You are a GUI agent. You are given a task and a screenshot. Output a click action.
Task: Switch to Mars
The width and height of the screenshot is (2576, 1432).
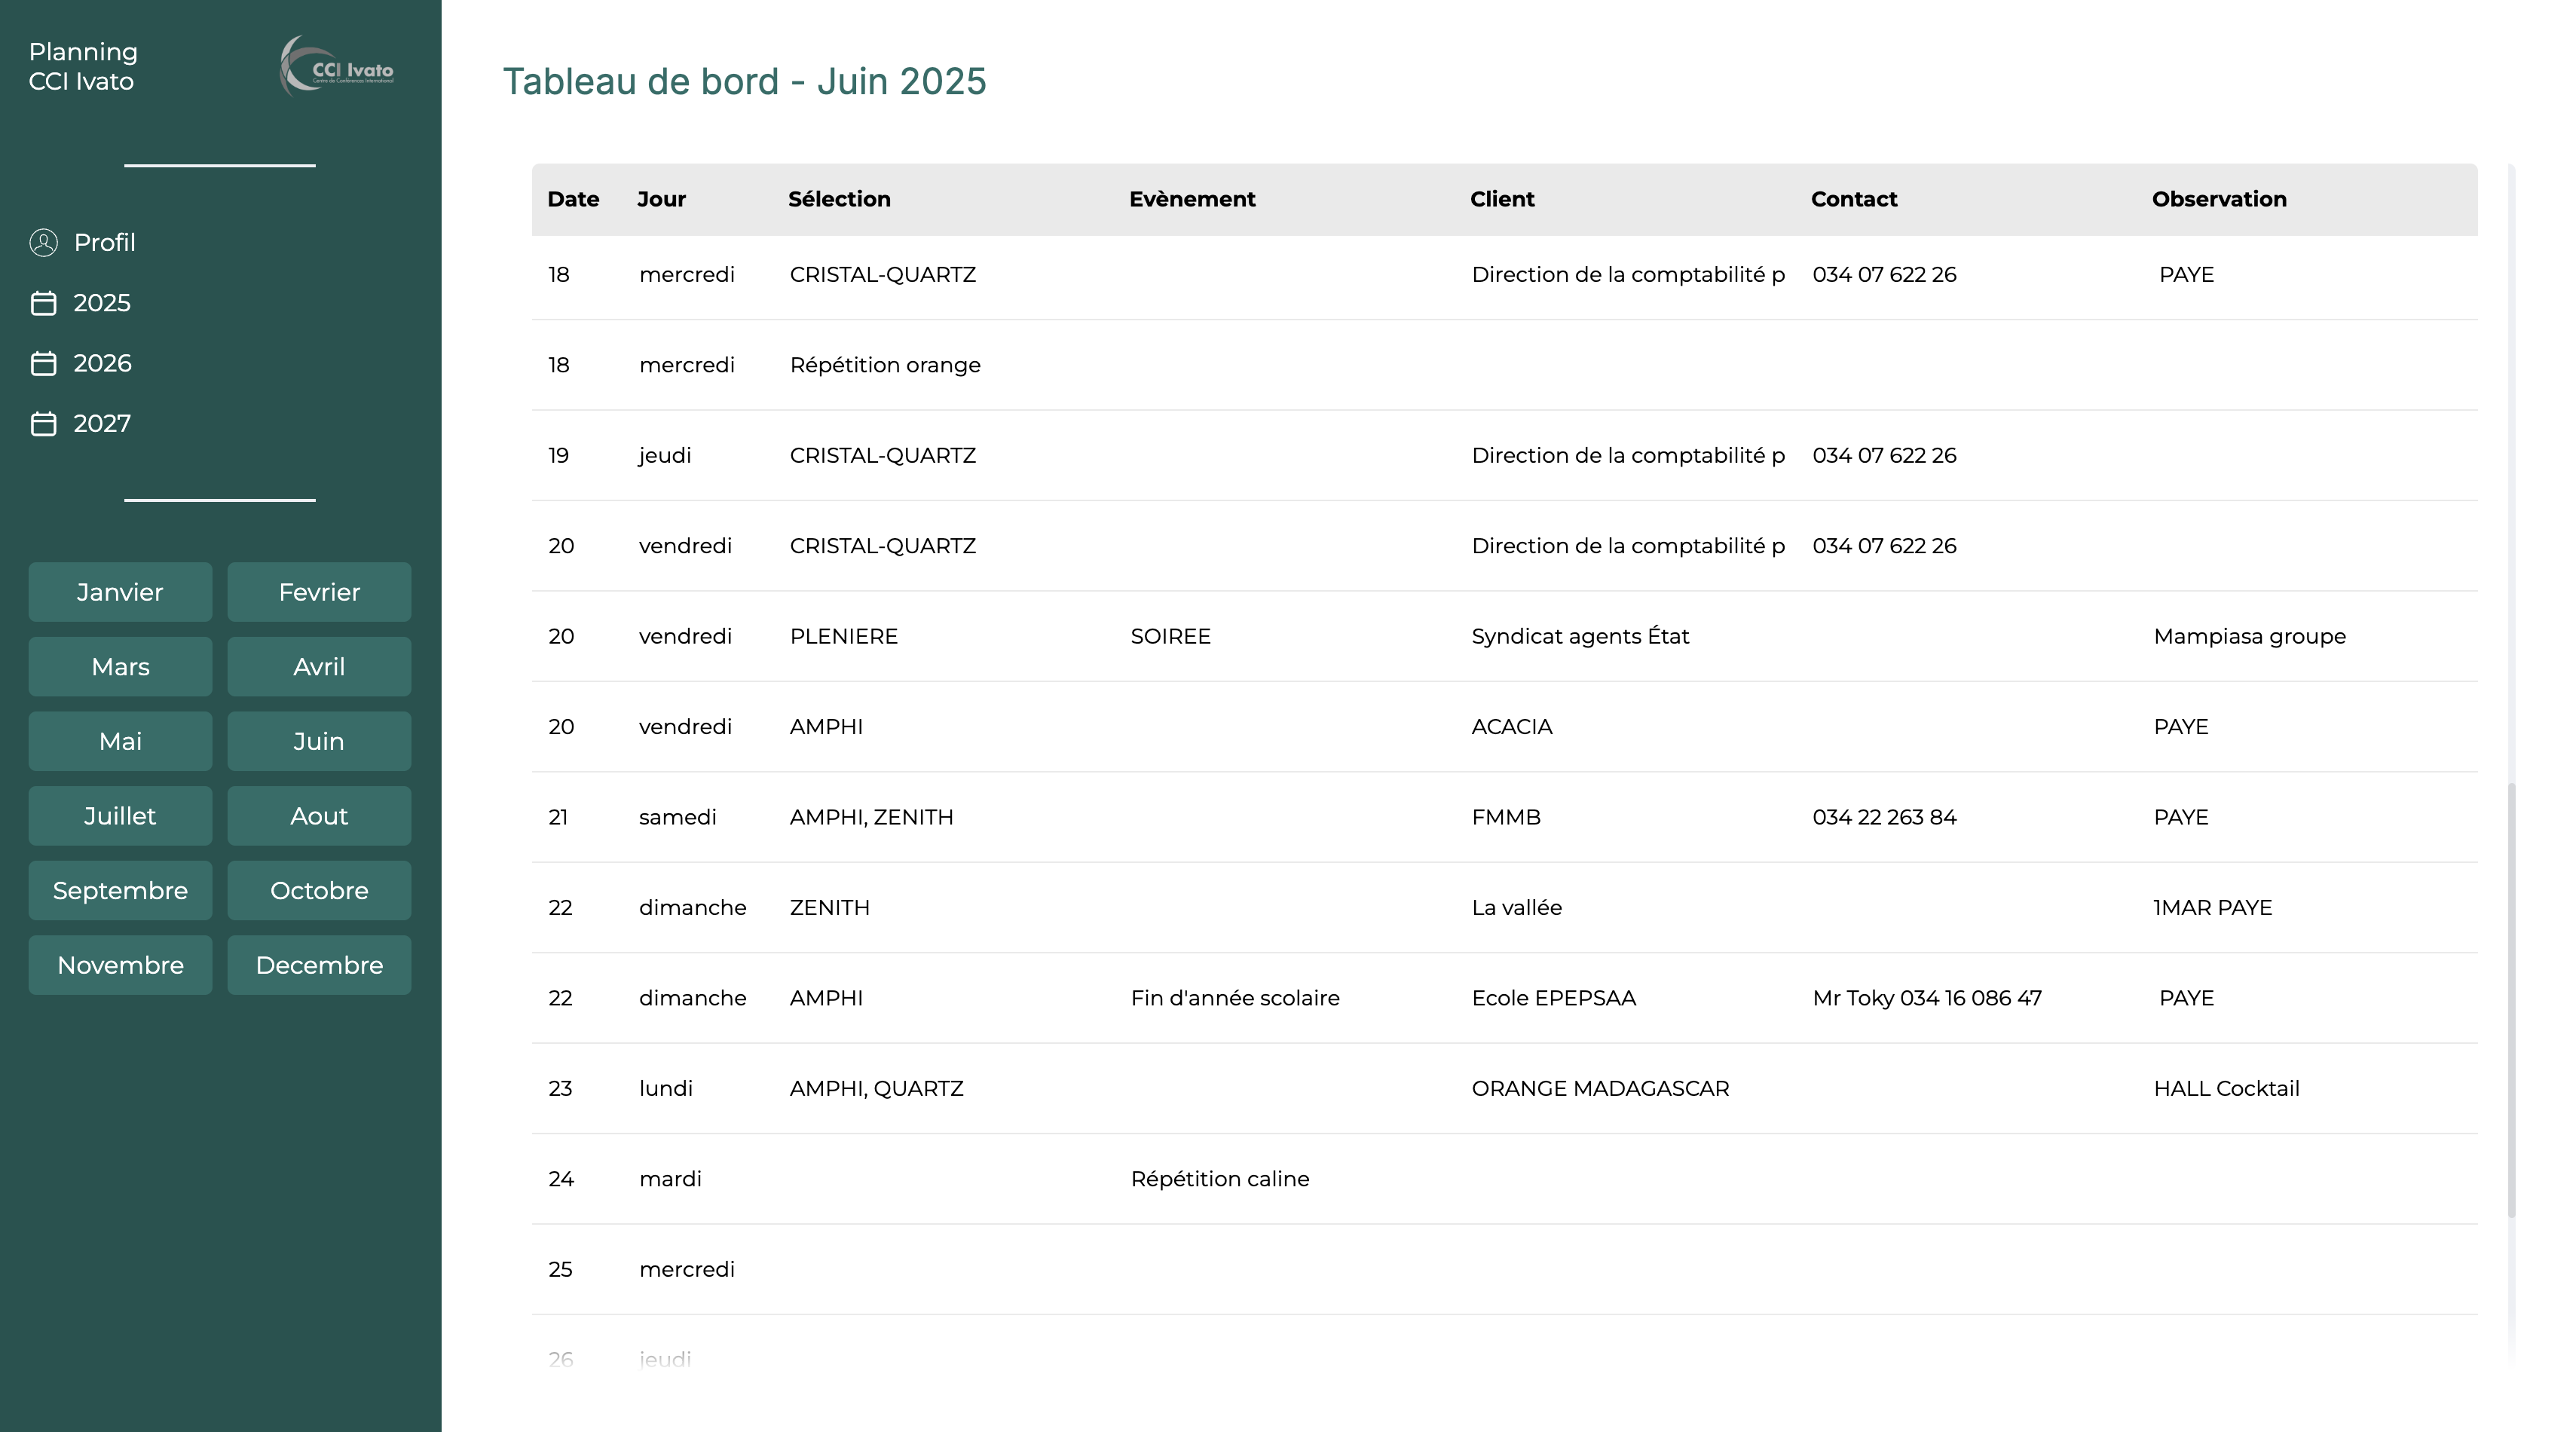(x=120, y=666)
